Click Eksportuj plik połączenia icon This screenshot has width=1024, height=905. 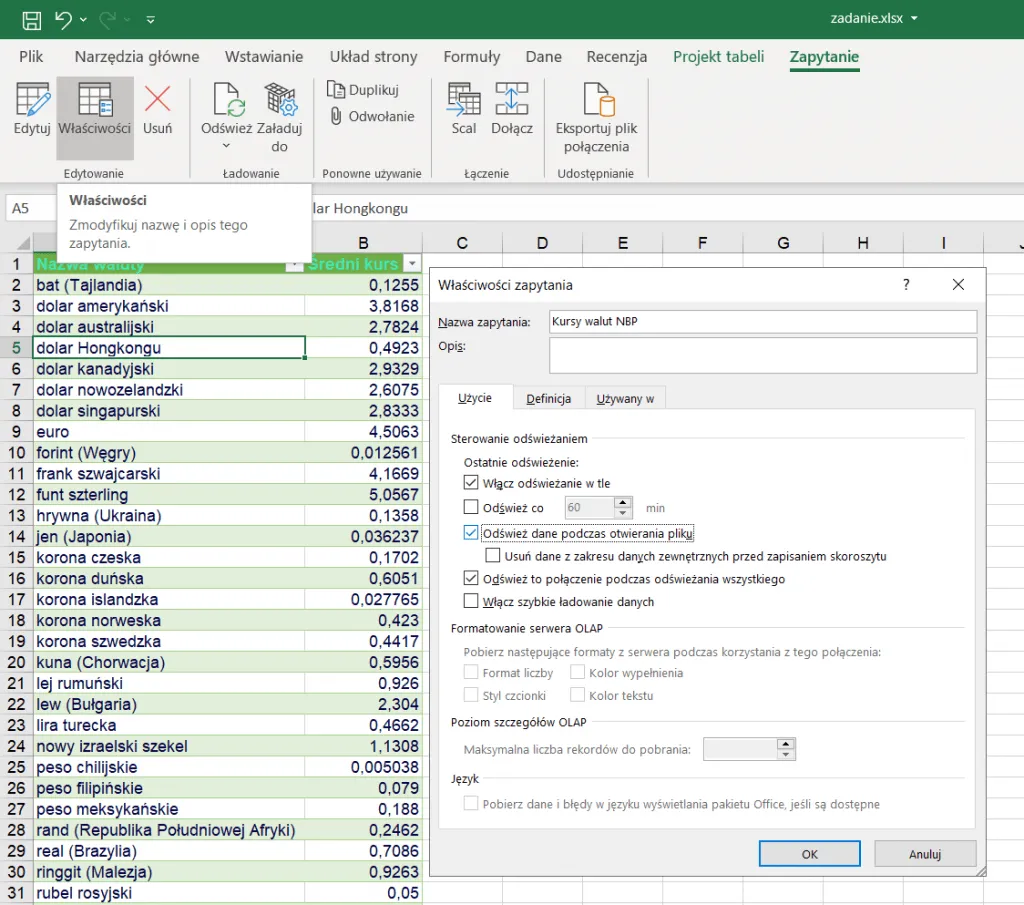[x=599, y=100]
